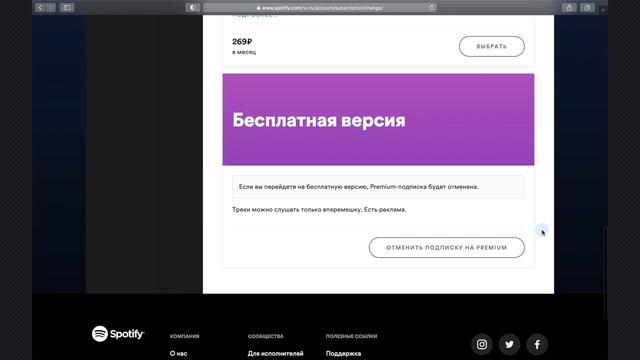Show the tab overview icon
This screenshot has height=360, width=640.
coord(587,8)
